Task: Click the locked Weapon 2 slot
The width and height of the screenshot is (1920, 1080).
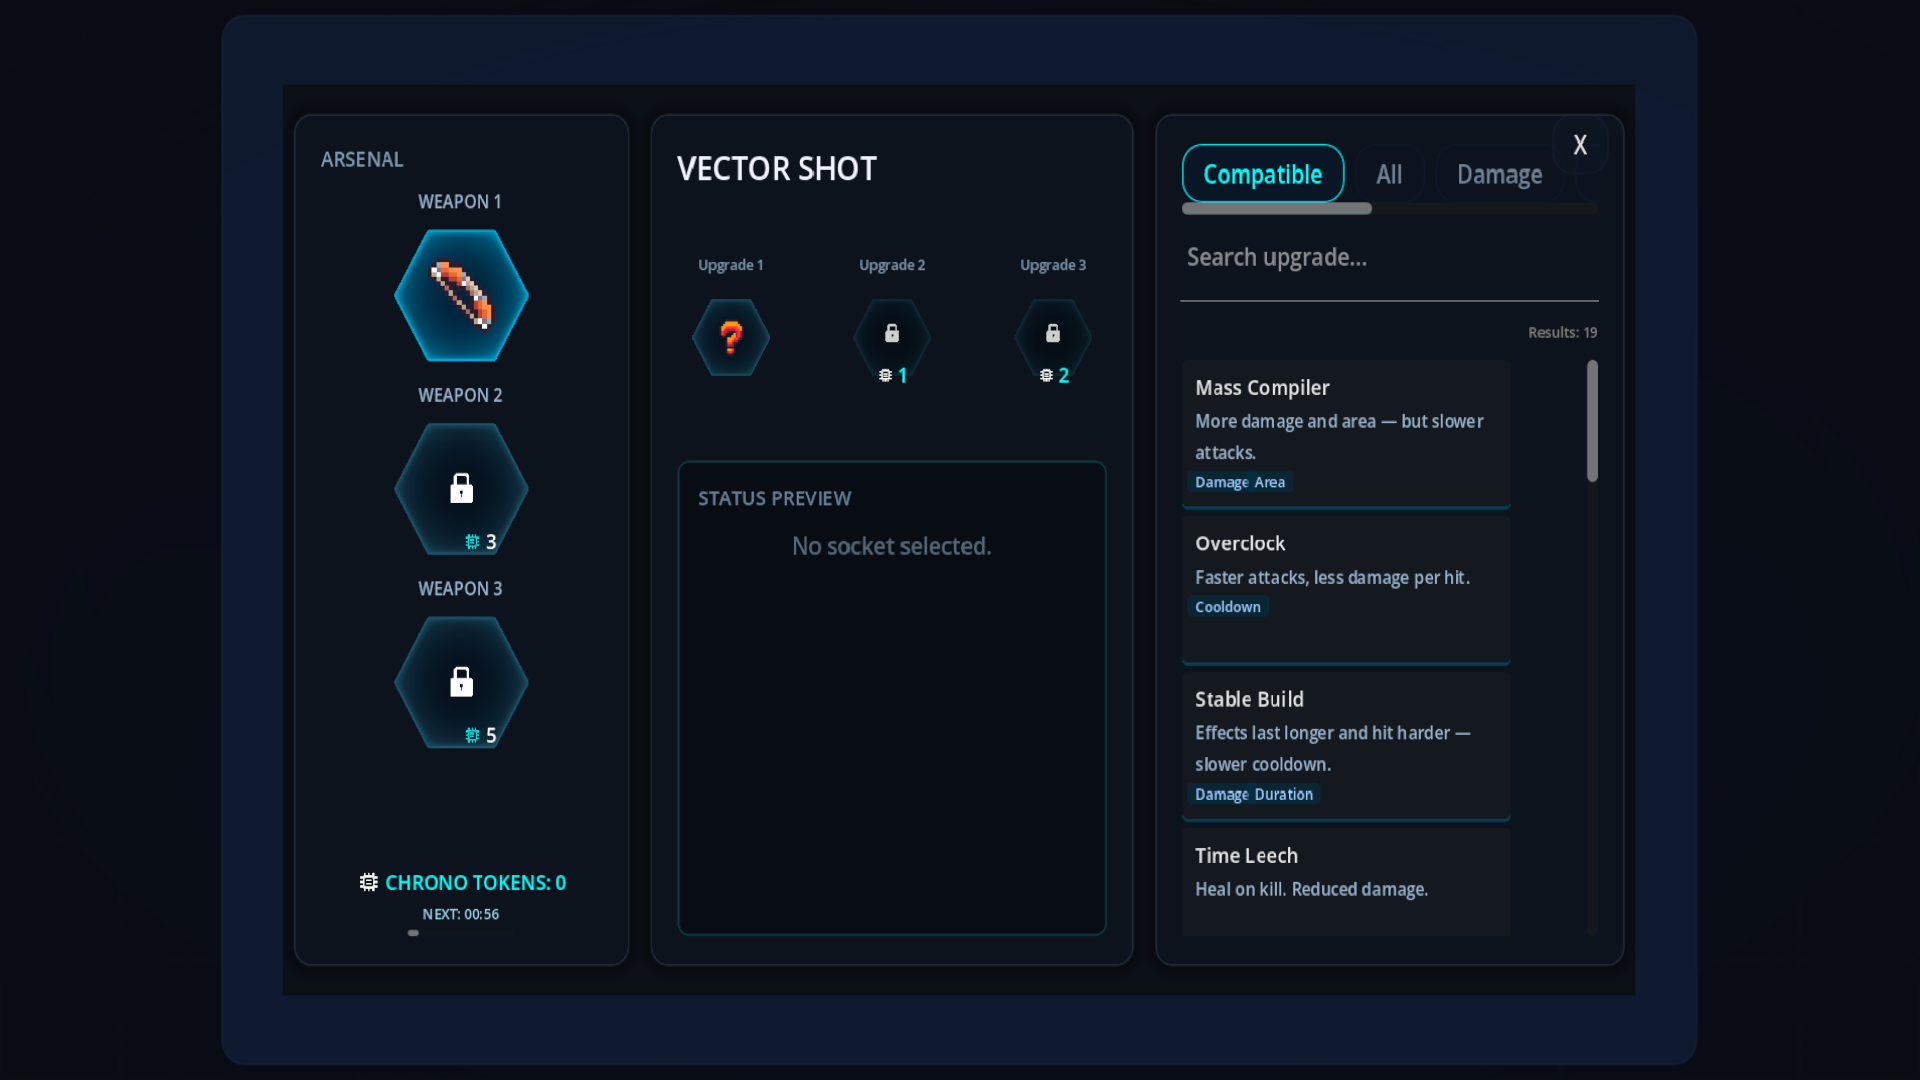Action: click(461, 488)
